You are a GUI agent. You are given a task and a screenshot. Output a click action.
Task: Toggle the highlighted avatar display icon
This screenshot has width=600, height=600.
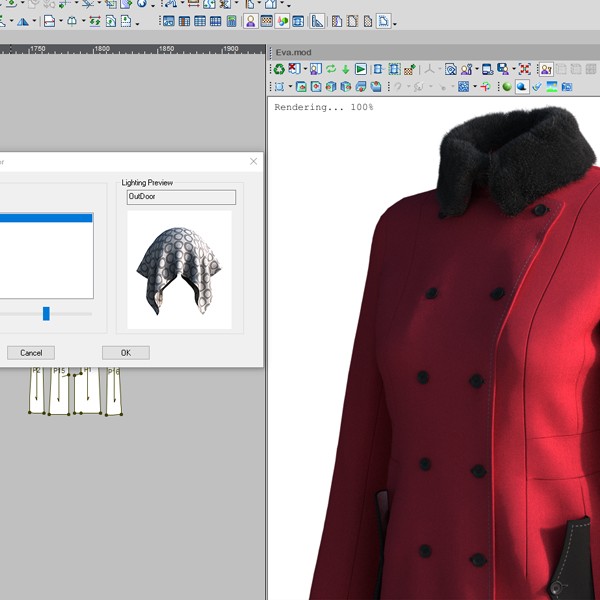[545, 69]
